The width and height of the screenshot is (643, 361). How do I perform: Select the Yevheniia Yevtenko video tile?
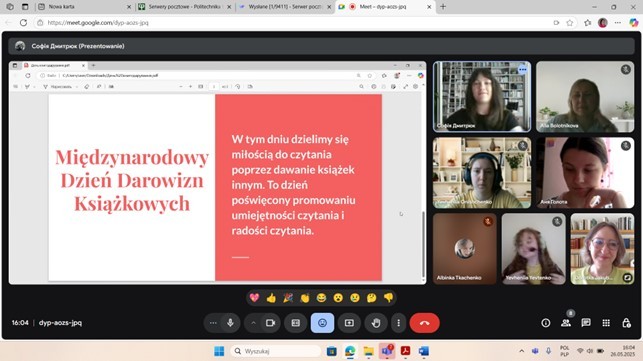[534, 249]
